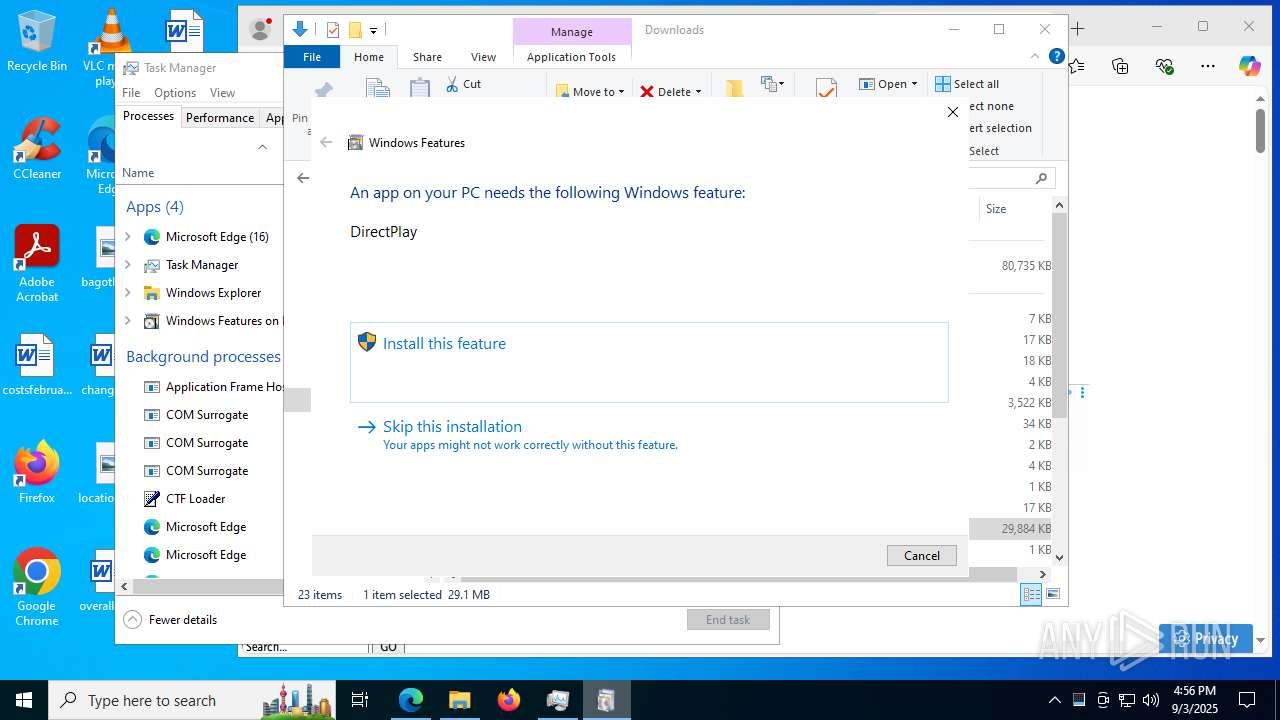Open the Move to dropdown

(590, 91)
